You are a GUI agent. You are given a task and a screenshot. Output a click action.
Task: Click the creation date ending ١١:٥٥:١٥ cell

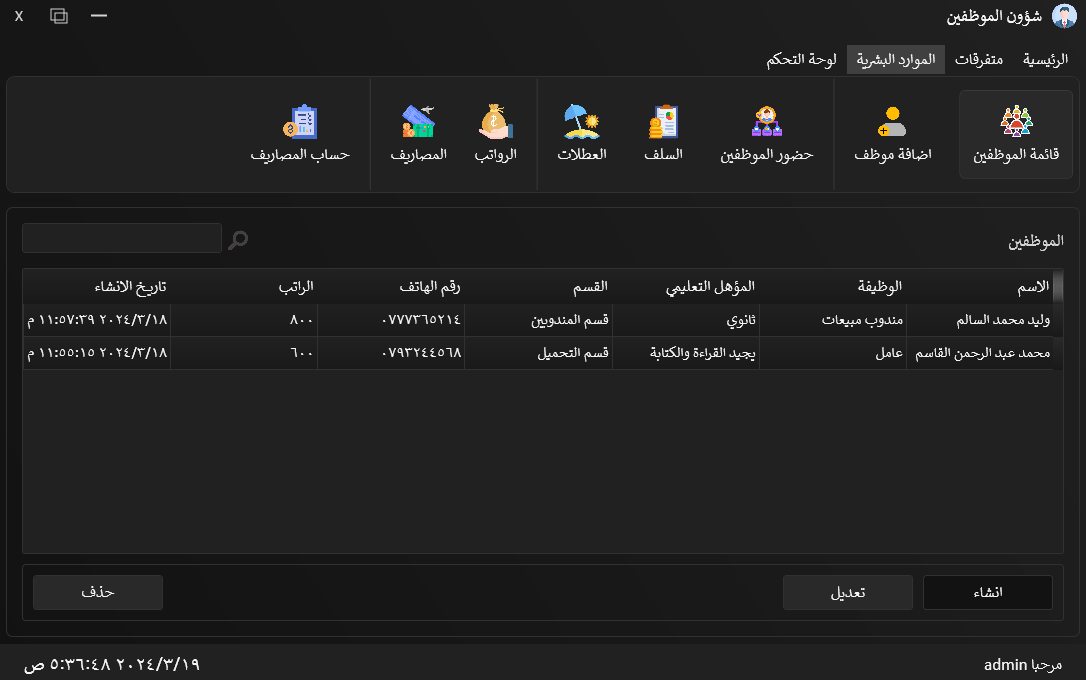[x=97, y=353]
